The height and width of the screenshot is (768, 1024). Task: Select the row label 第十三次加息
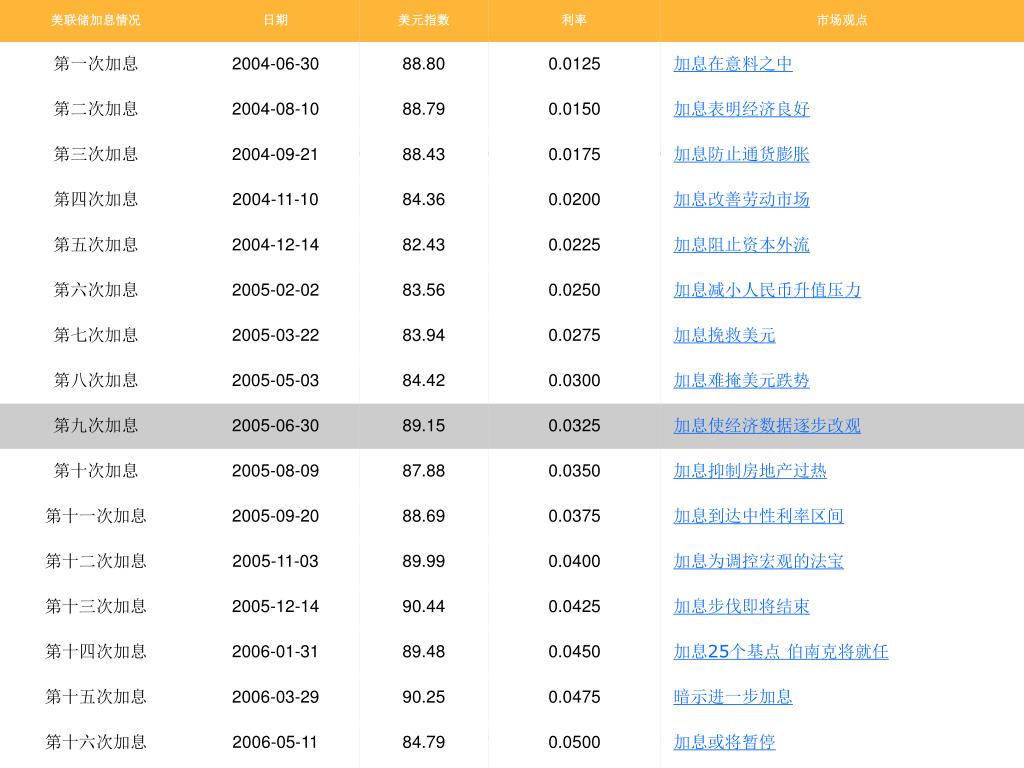click(96, 607)
